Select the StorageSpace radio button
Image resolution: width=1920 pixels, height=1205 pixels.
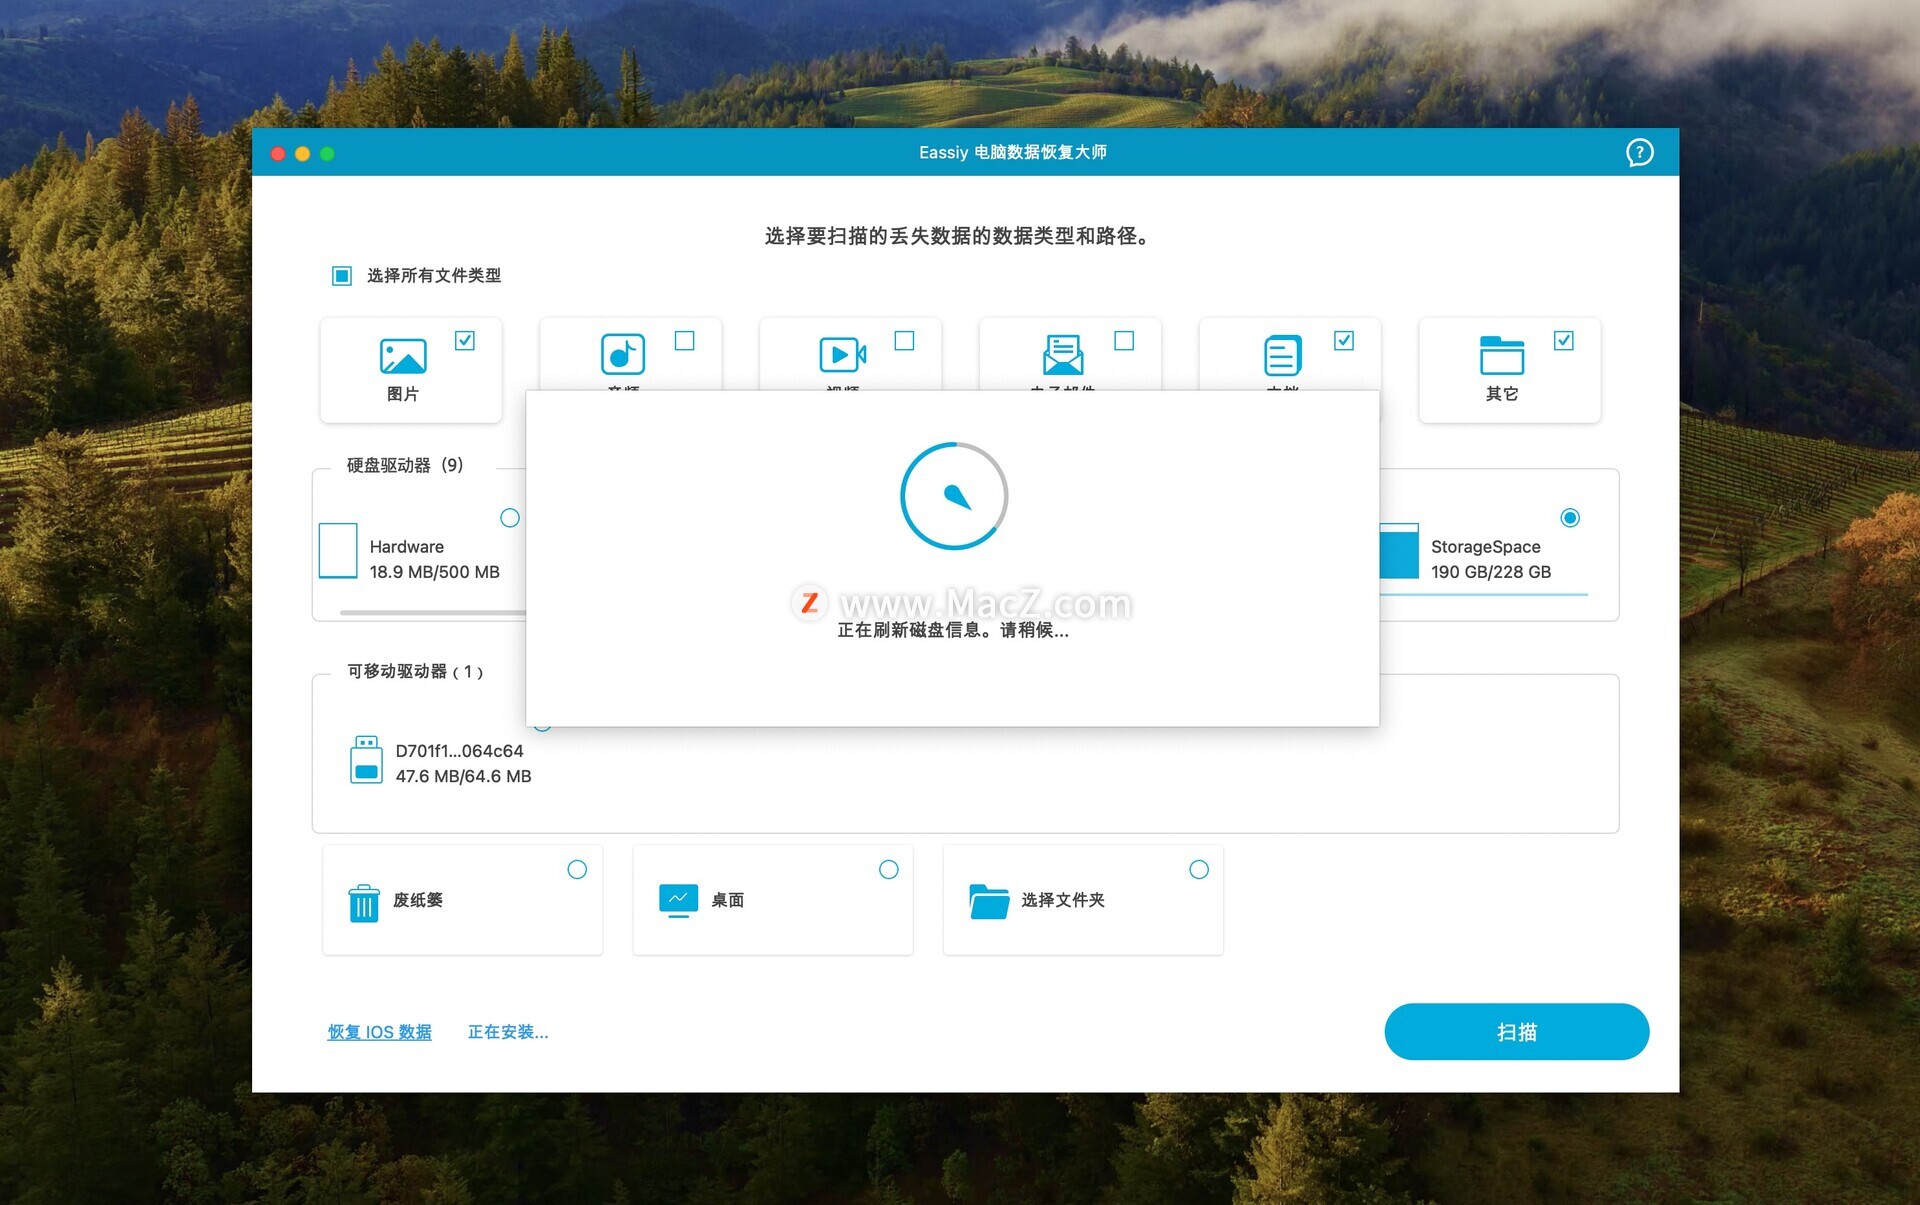click(1570, 518)
